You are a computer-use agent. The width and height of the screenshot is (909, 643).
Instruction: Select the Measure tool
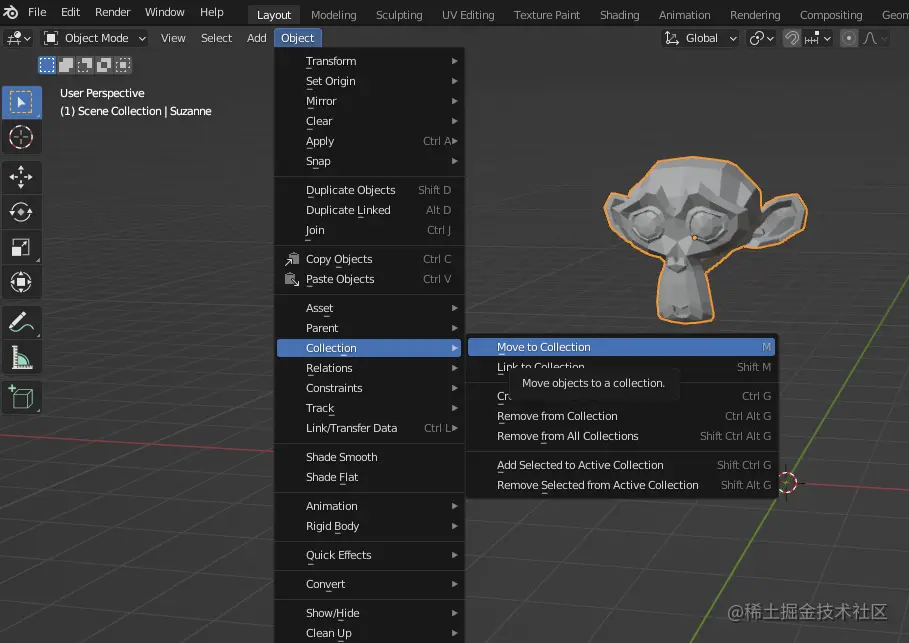(x=21, y=357)
